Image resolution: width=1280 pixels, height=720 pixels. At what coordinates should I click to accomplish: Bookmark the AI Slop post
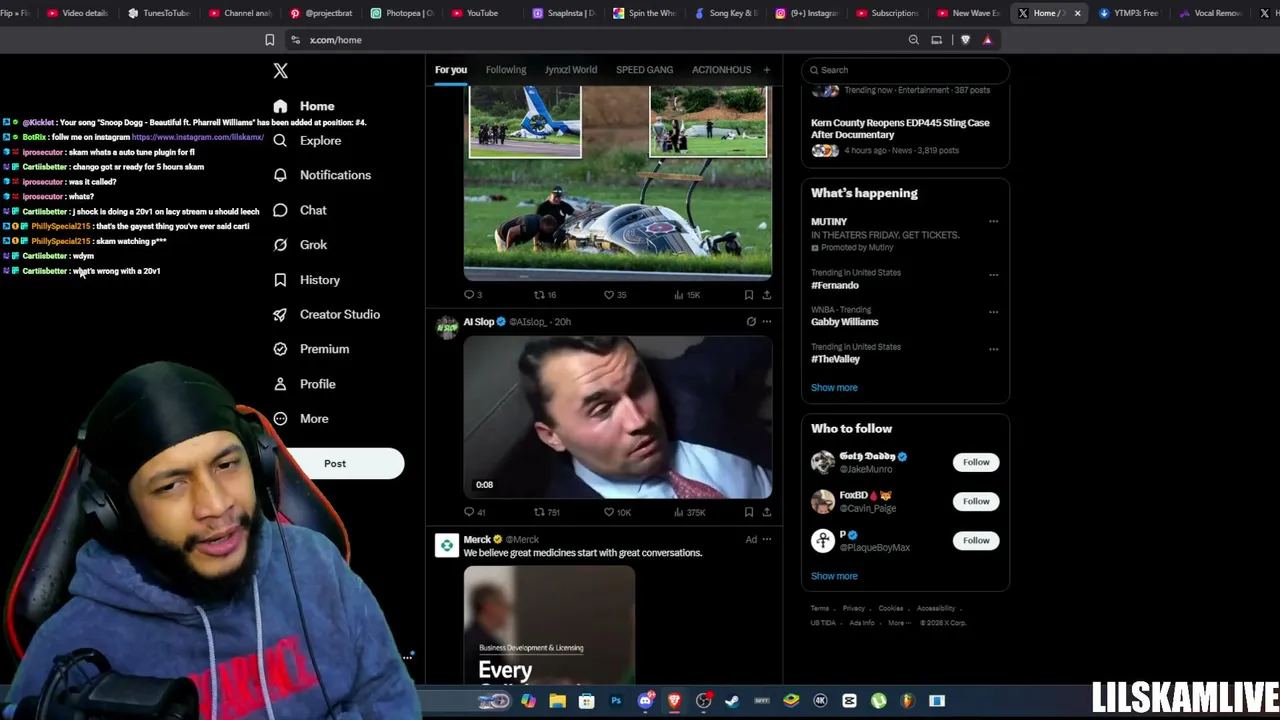(x=749, y=512)
